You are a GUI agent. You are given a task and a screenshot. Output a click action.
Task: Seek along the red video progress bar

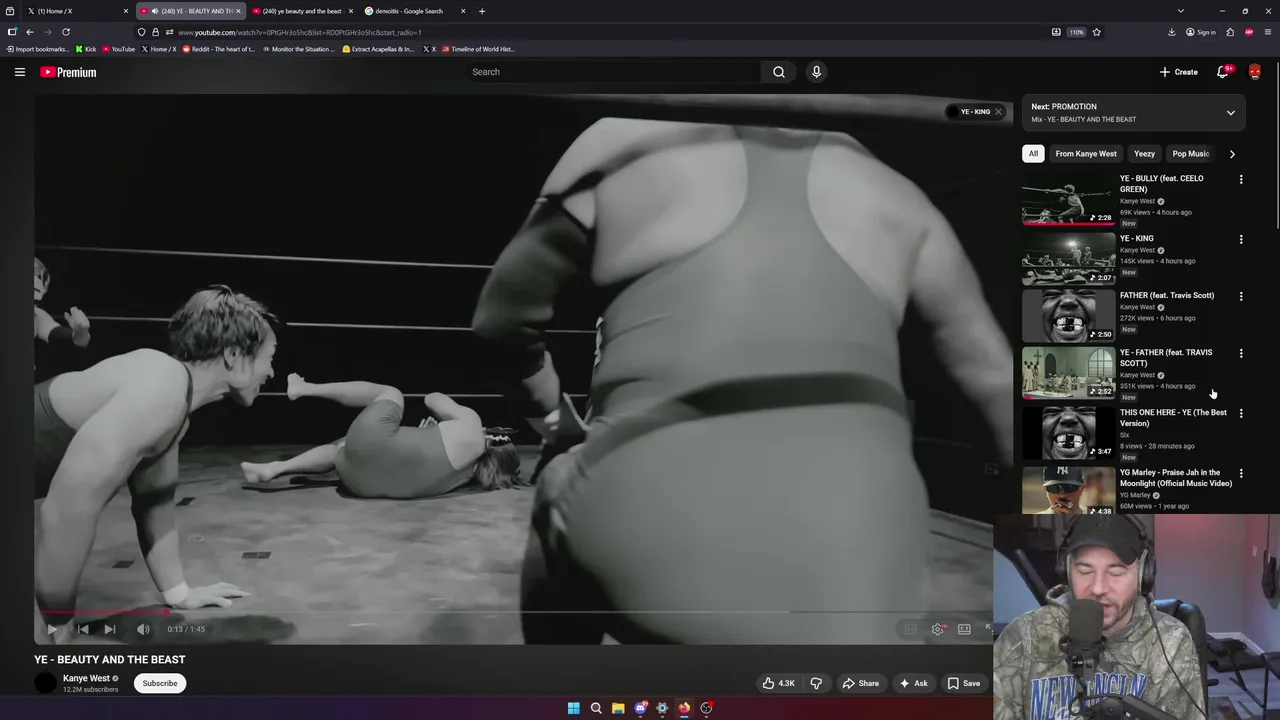pos(105,612)
